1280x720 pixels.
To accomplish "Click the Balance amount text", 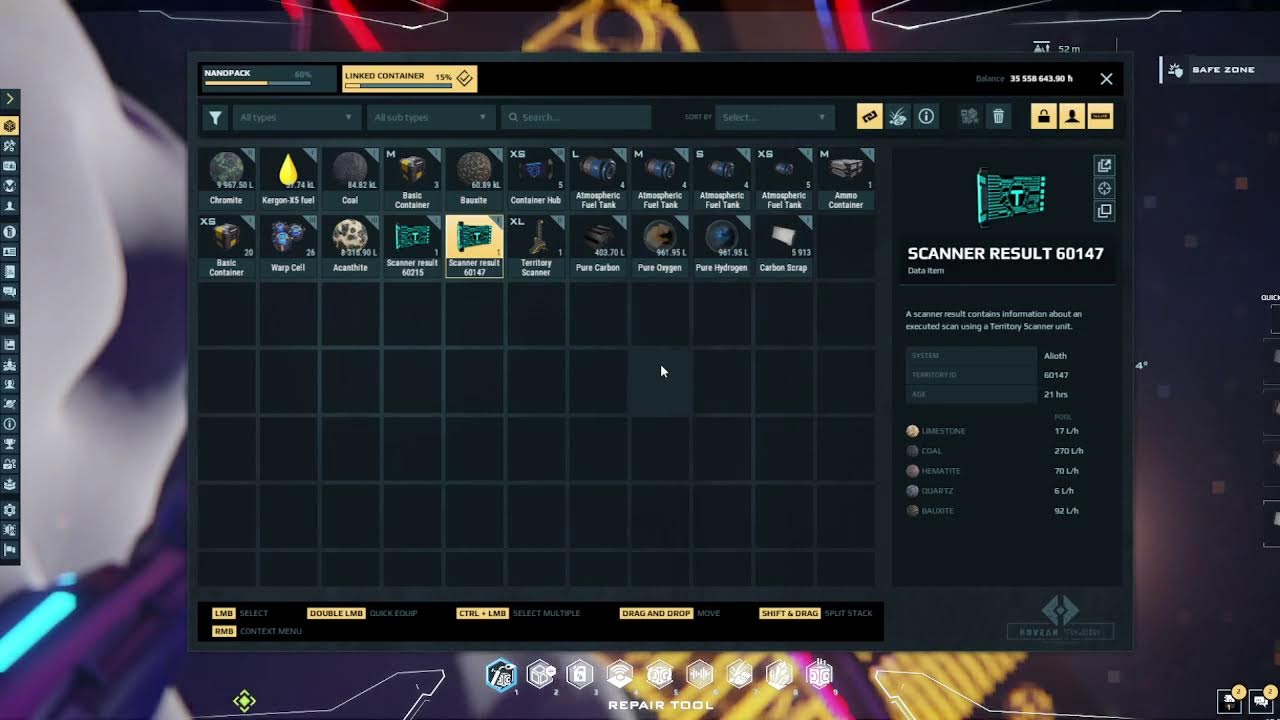I will 1041,78.
